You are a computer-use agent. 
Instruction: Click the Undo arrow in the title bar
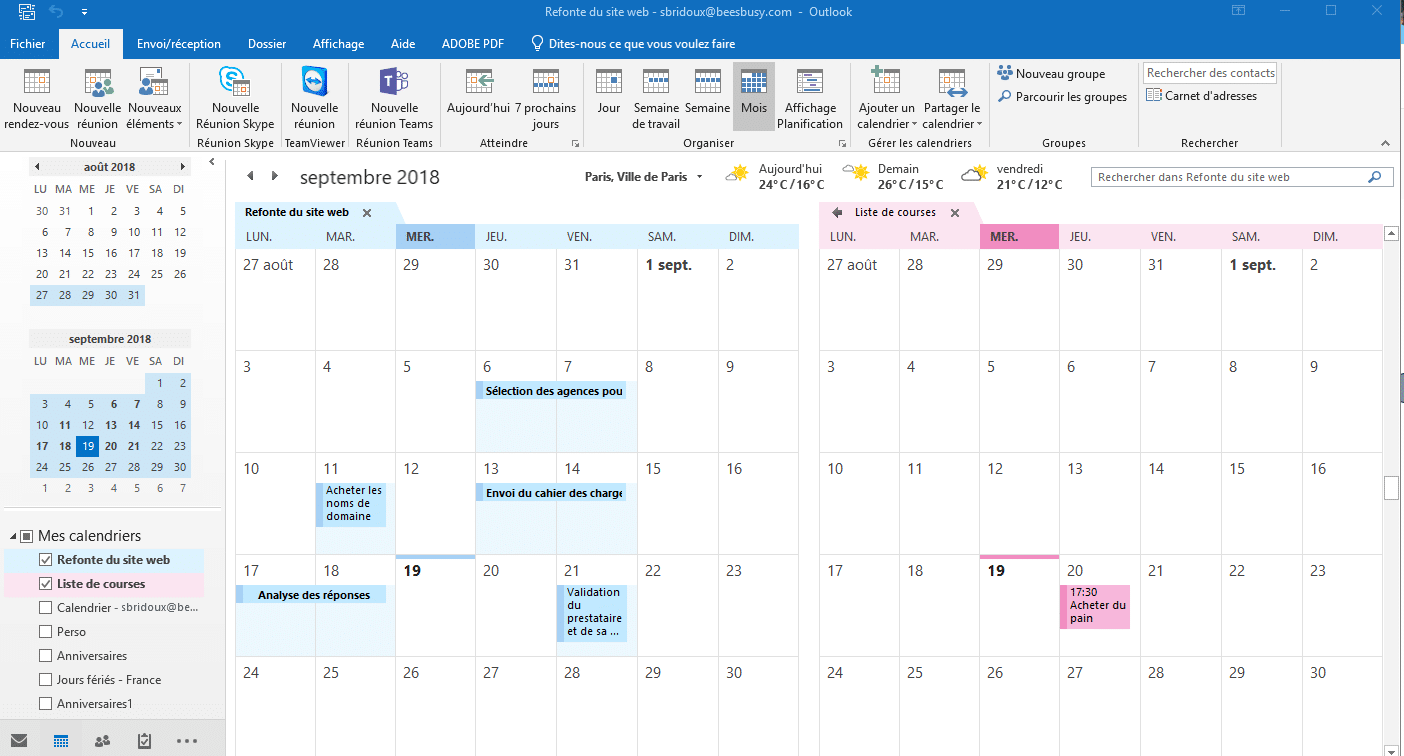pyautogui.click(x=56, y=12)
